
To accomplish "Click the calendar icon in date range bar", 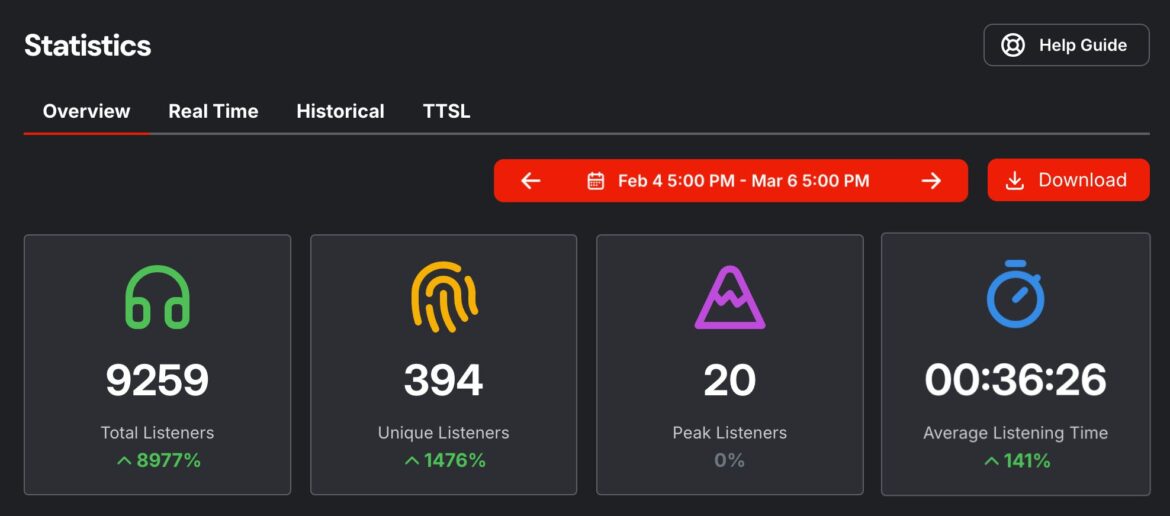I will pyautogui.click(x=596, y=181).
